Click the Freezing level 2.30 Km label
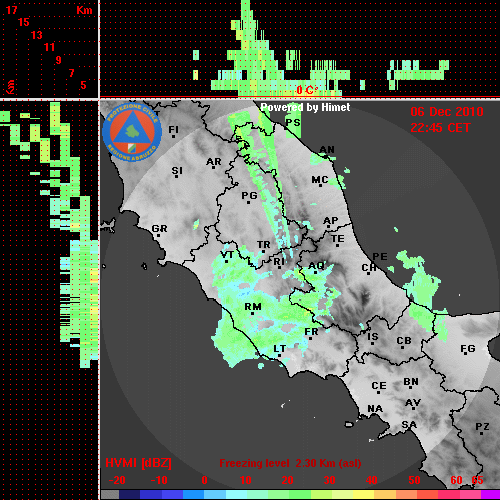Image resolution: width=500 pixels, height=500 pixels. point(290,463)
